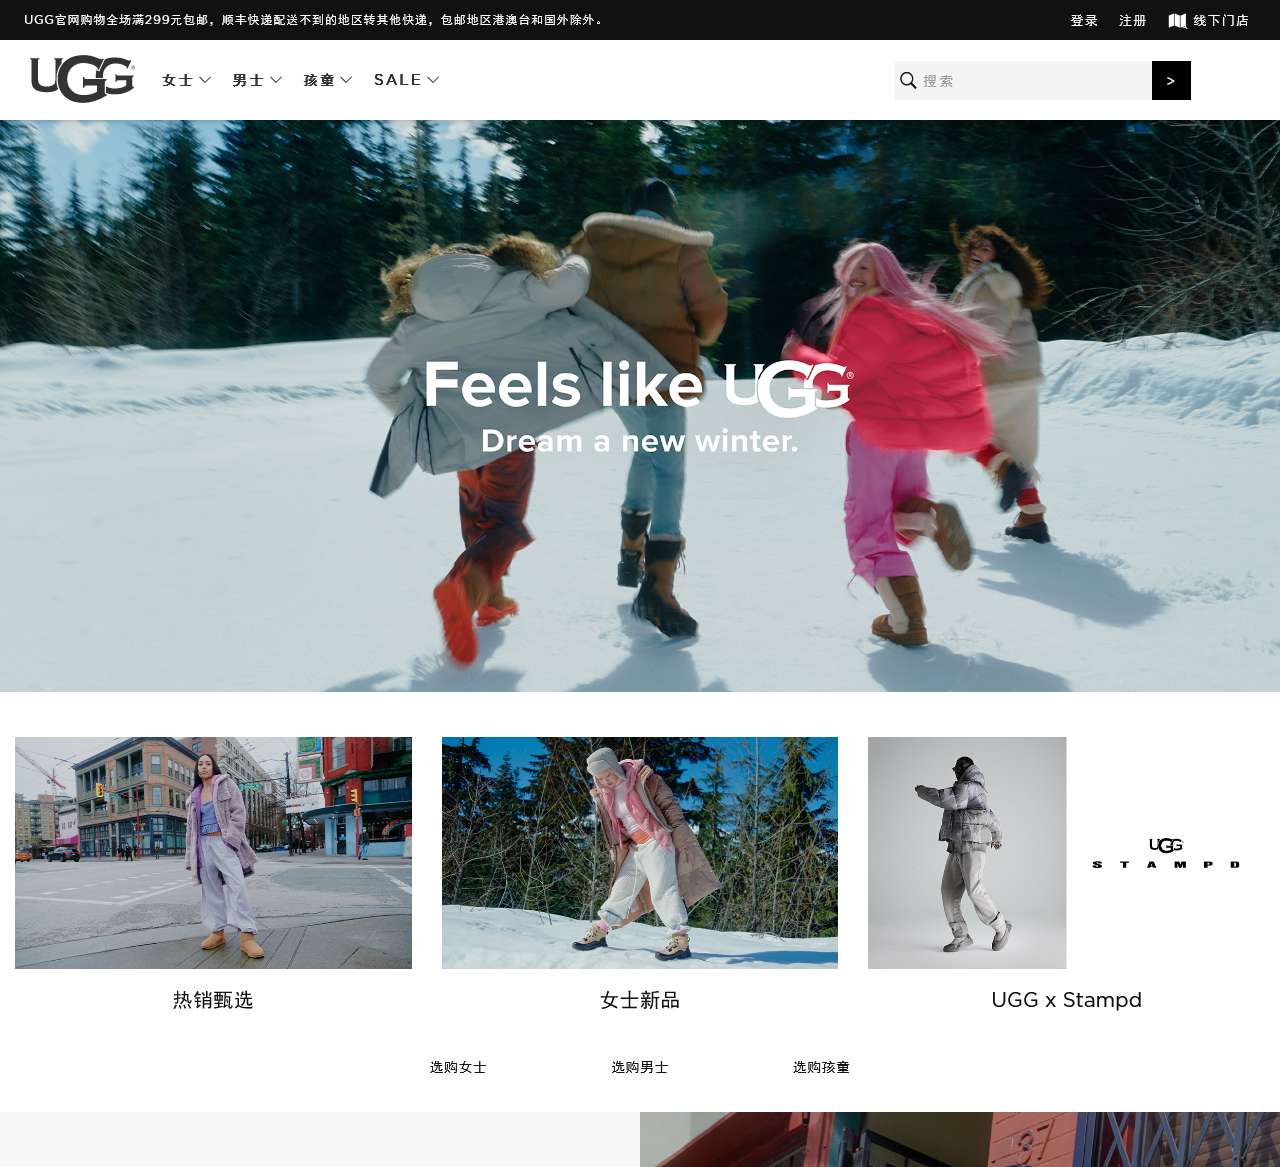Open the 热销甄选 street photo thumbnail
The image size is (1280, 1167).
pos(213,853)
